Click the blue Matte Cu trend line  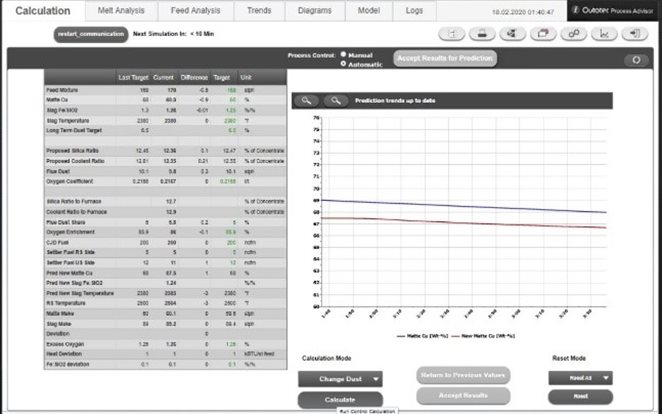(x=450, y=206)
